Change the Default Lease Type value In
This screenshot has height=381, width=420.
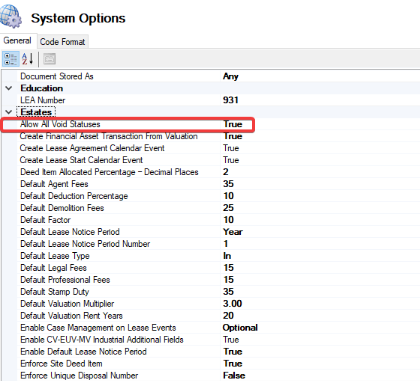coord(227,256)
